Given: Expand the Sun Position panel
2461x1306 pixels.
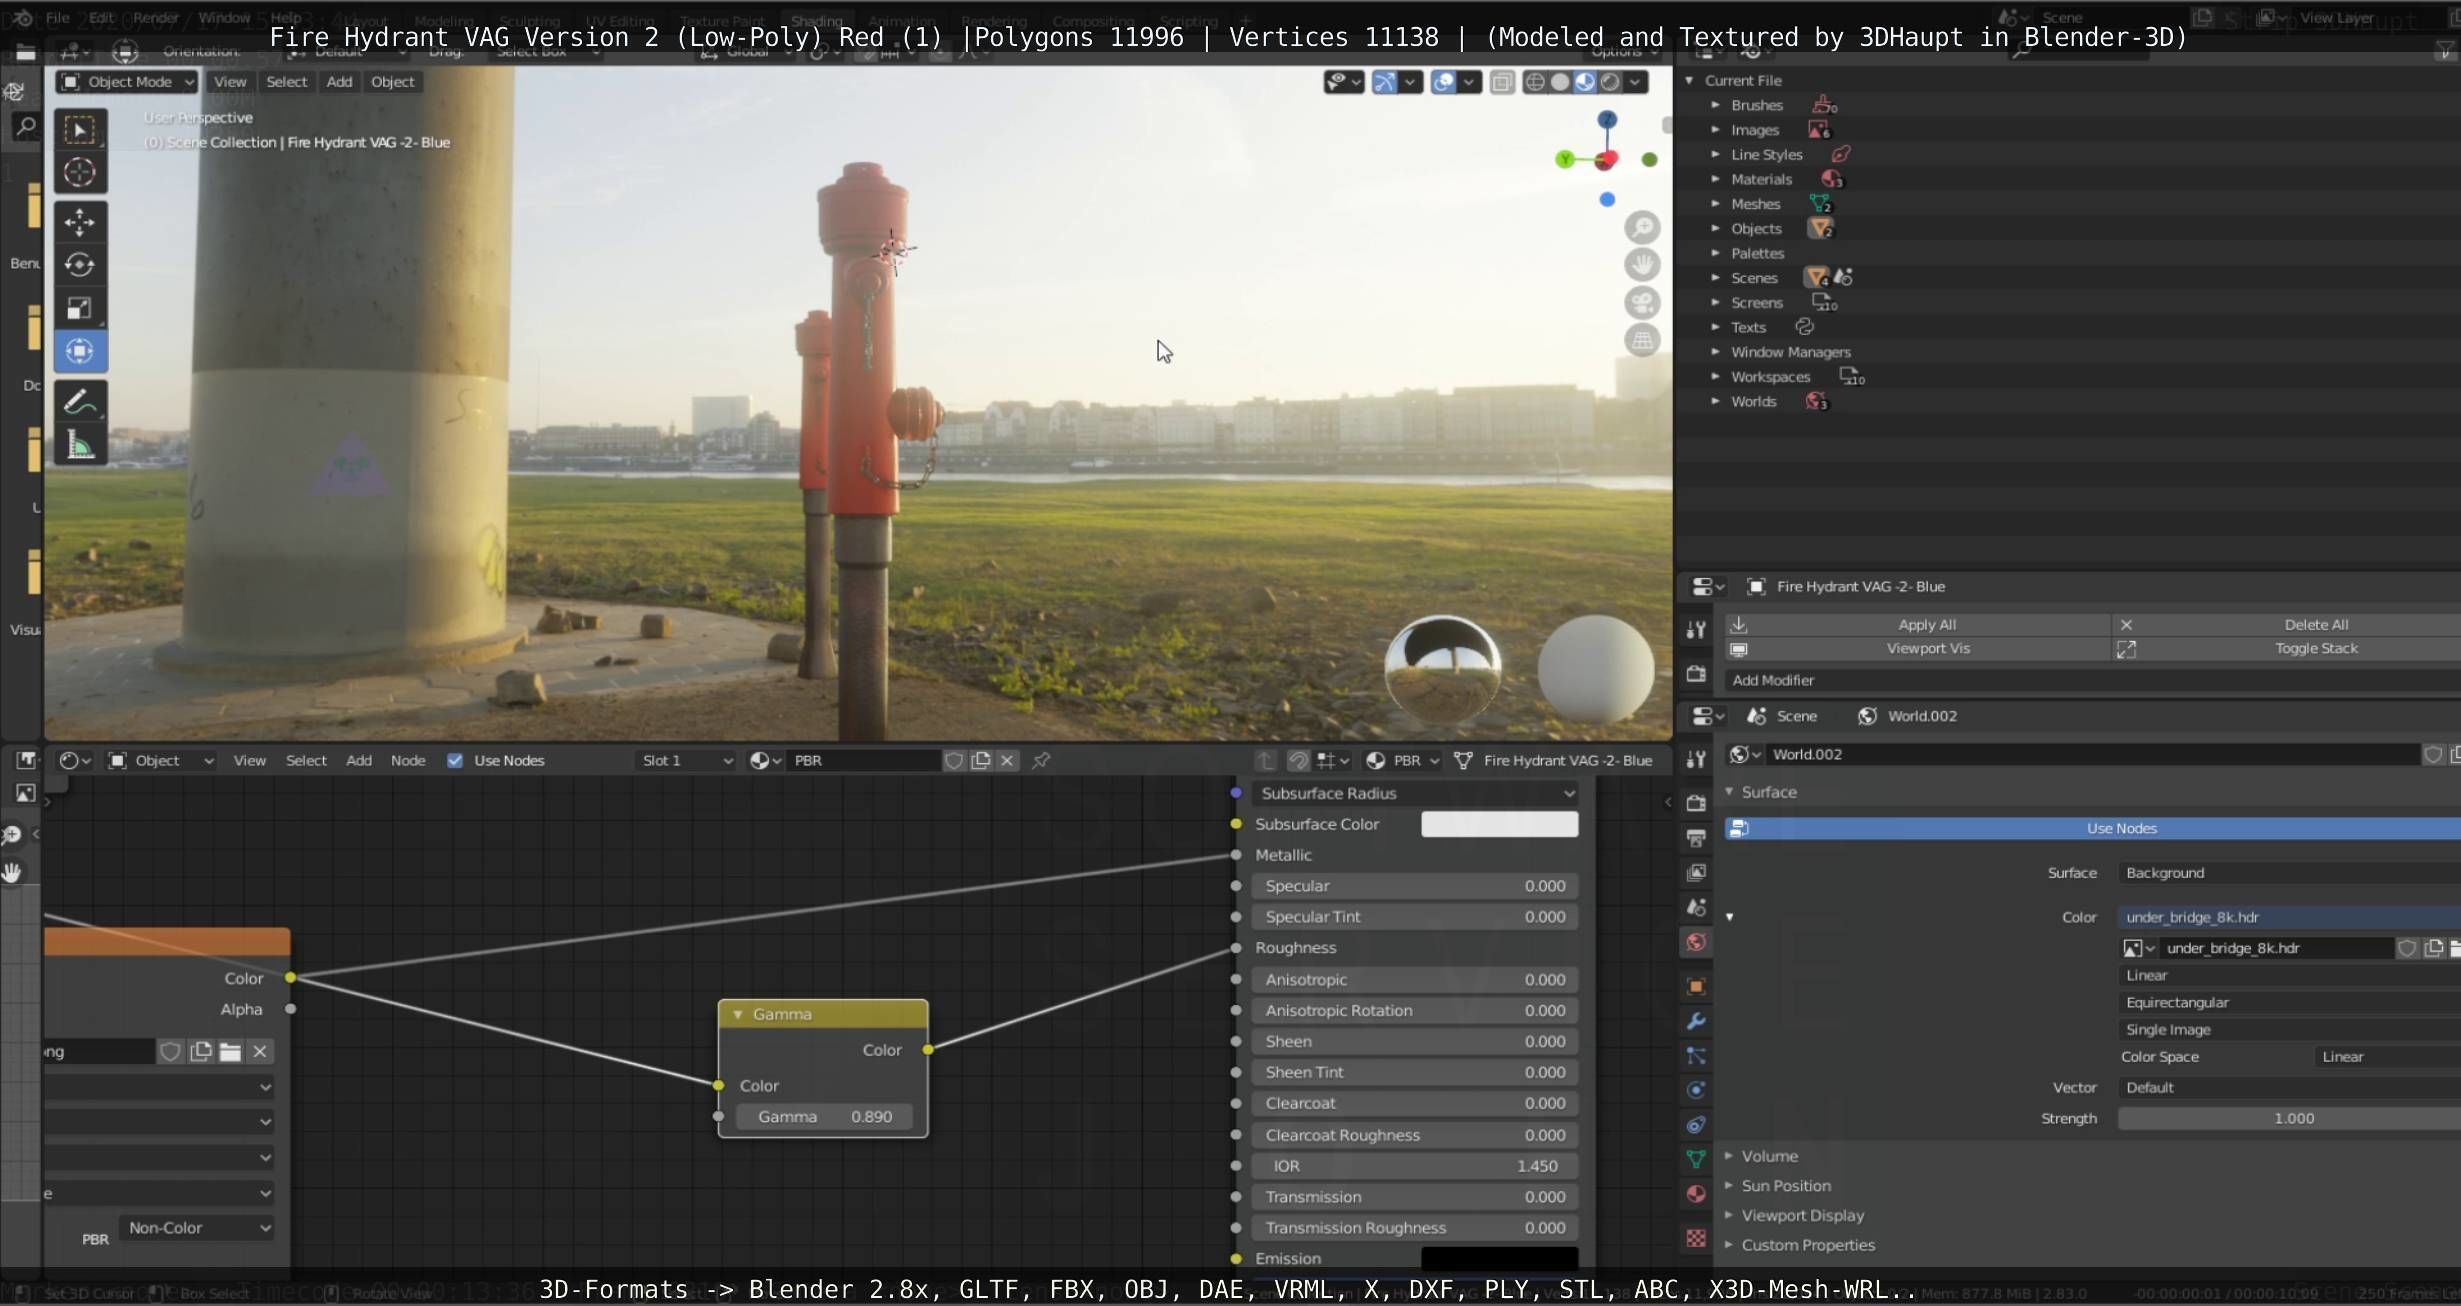Looking at the screenshot, I should (x=1785, y=1185).
